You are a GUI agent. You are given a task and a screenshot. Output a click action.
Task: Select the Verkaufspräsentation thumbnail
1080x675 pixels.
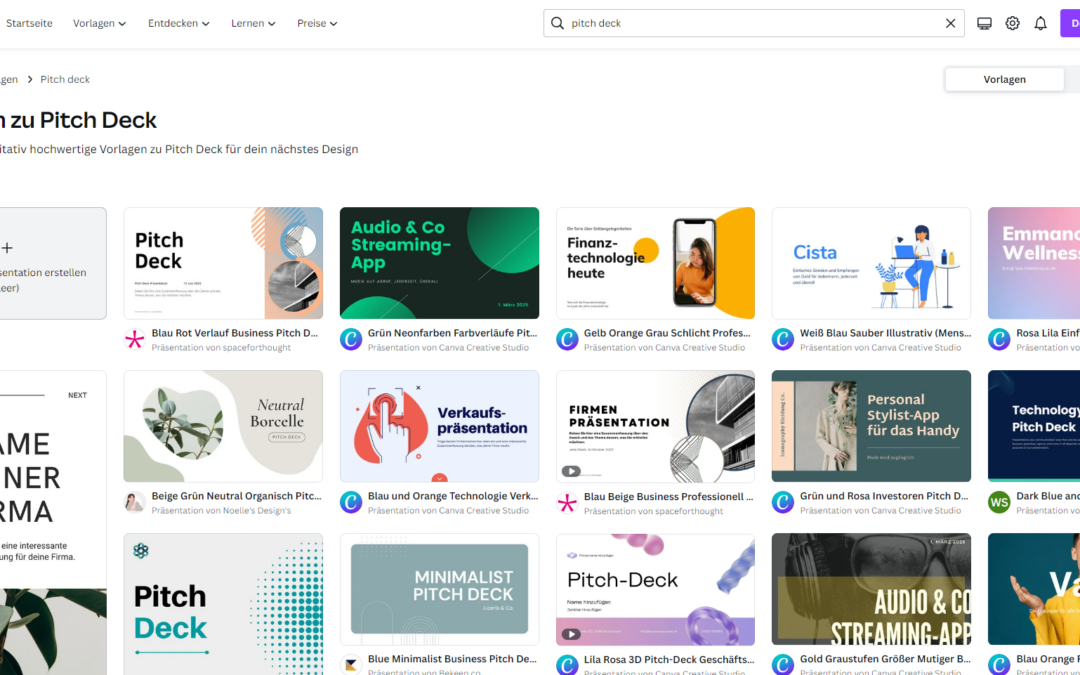click(439, 426)
